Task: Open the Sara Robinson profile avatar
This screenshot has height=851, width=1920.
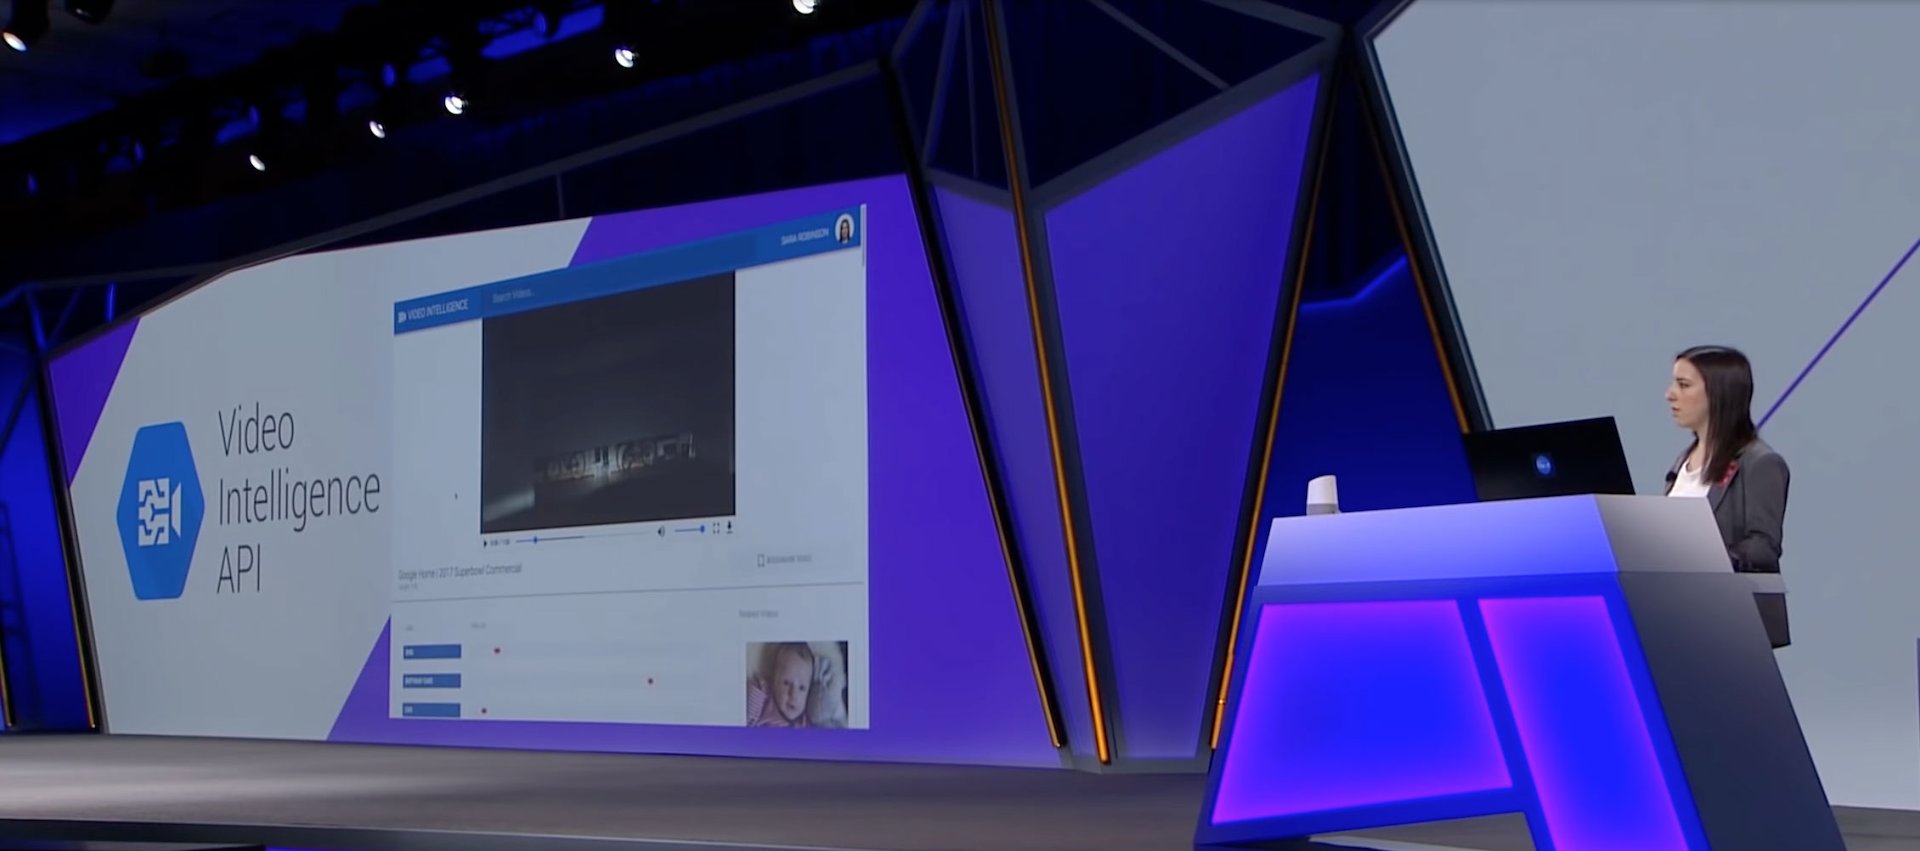Action: (x=844, y=229)
